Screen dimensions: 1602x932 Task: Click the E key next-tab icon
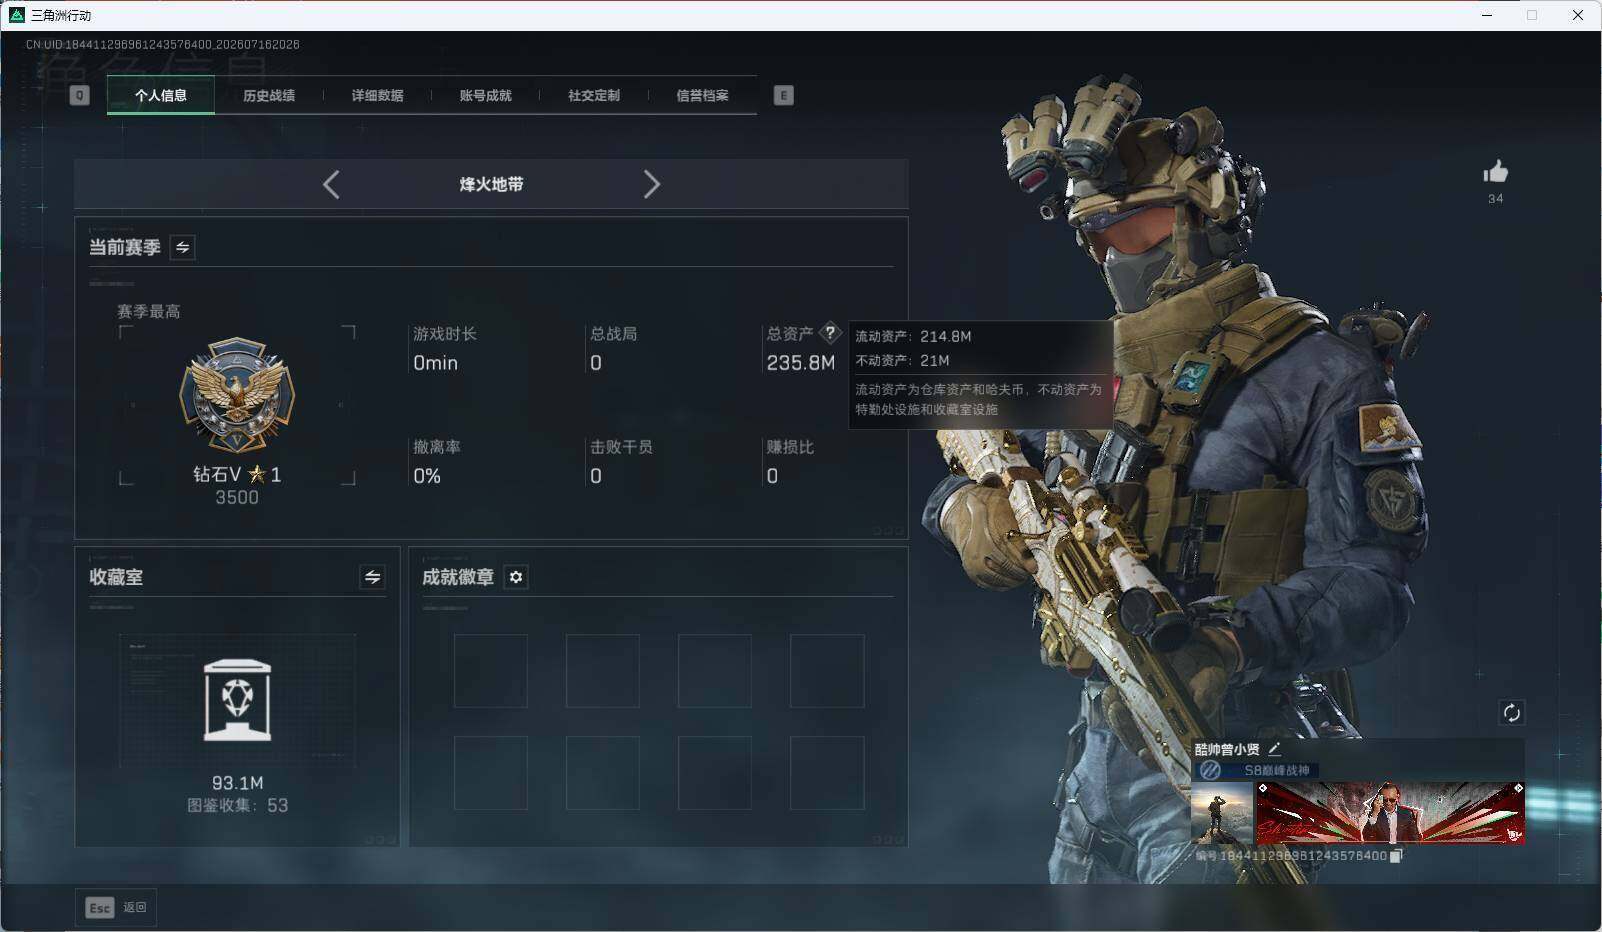(783, 95)
